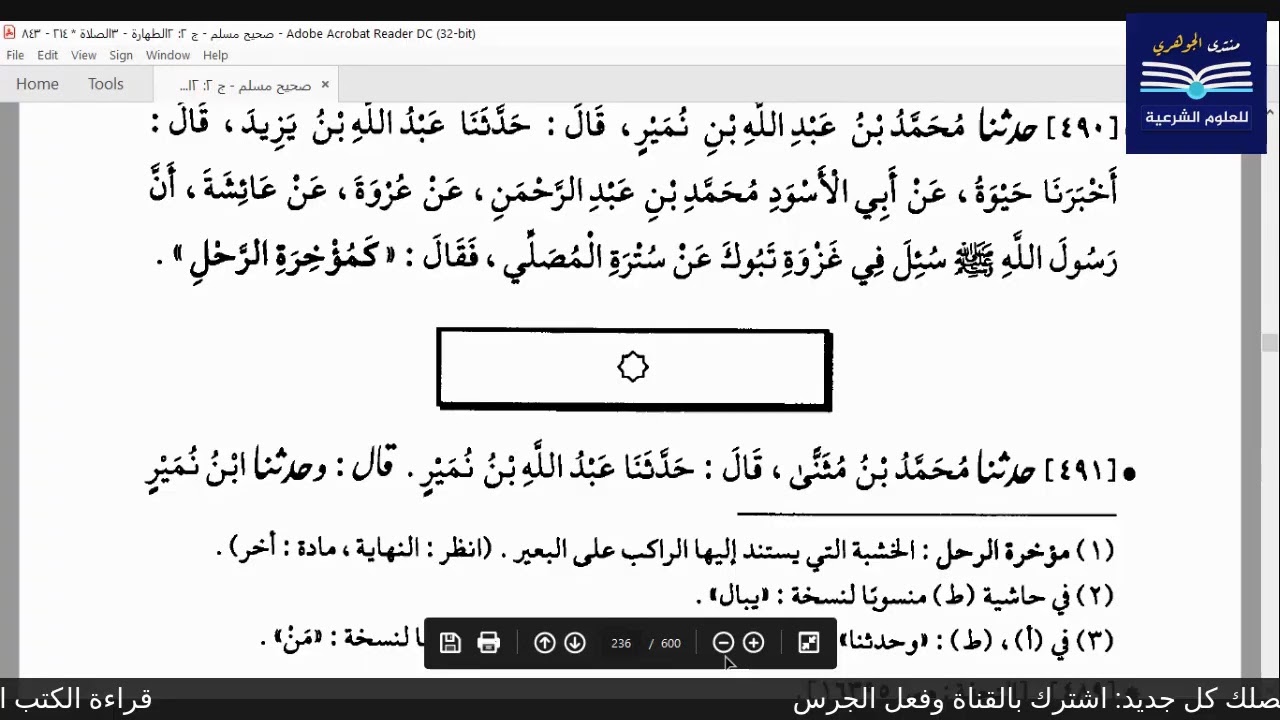The width and height of the screenshot is (1280, 720).
Task: Switch to the Home tab
Action: click(37, 84)
